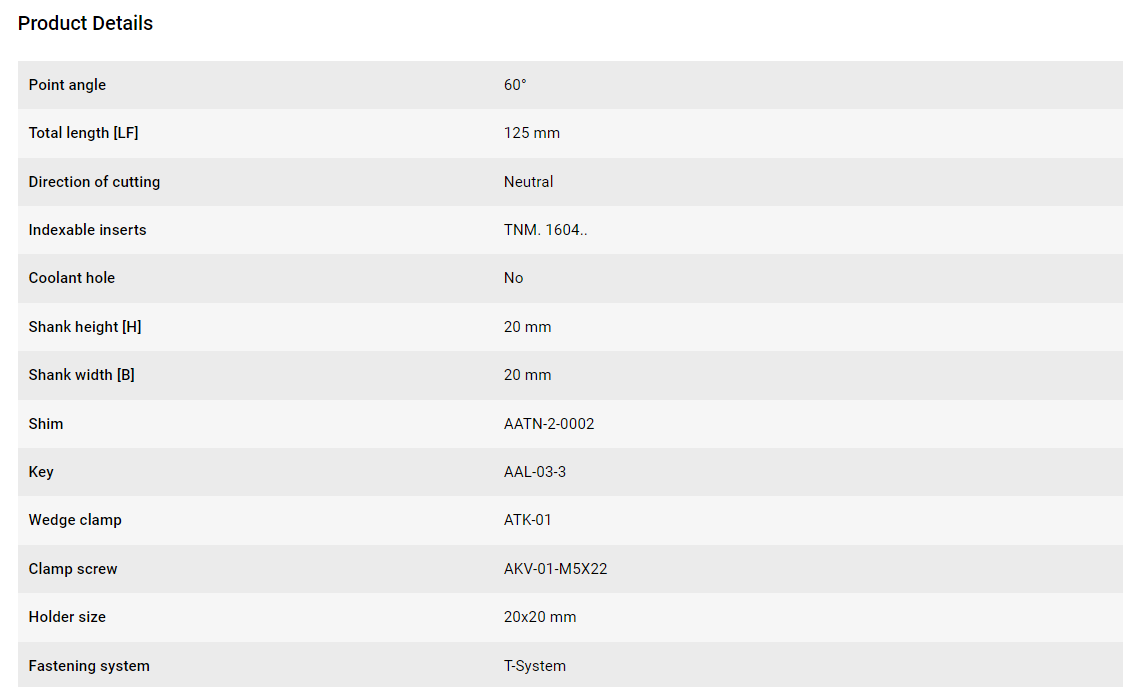The image size is (1123, 687).
Task: Select the Total length [LF] row label
Action: (x=83, y=133)
